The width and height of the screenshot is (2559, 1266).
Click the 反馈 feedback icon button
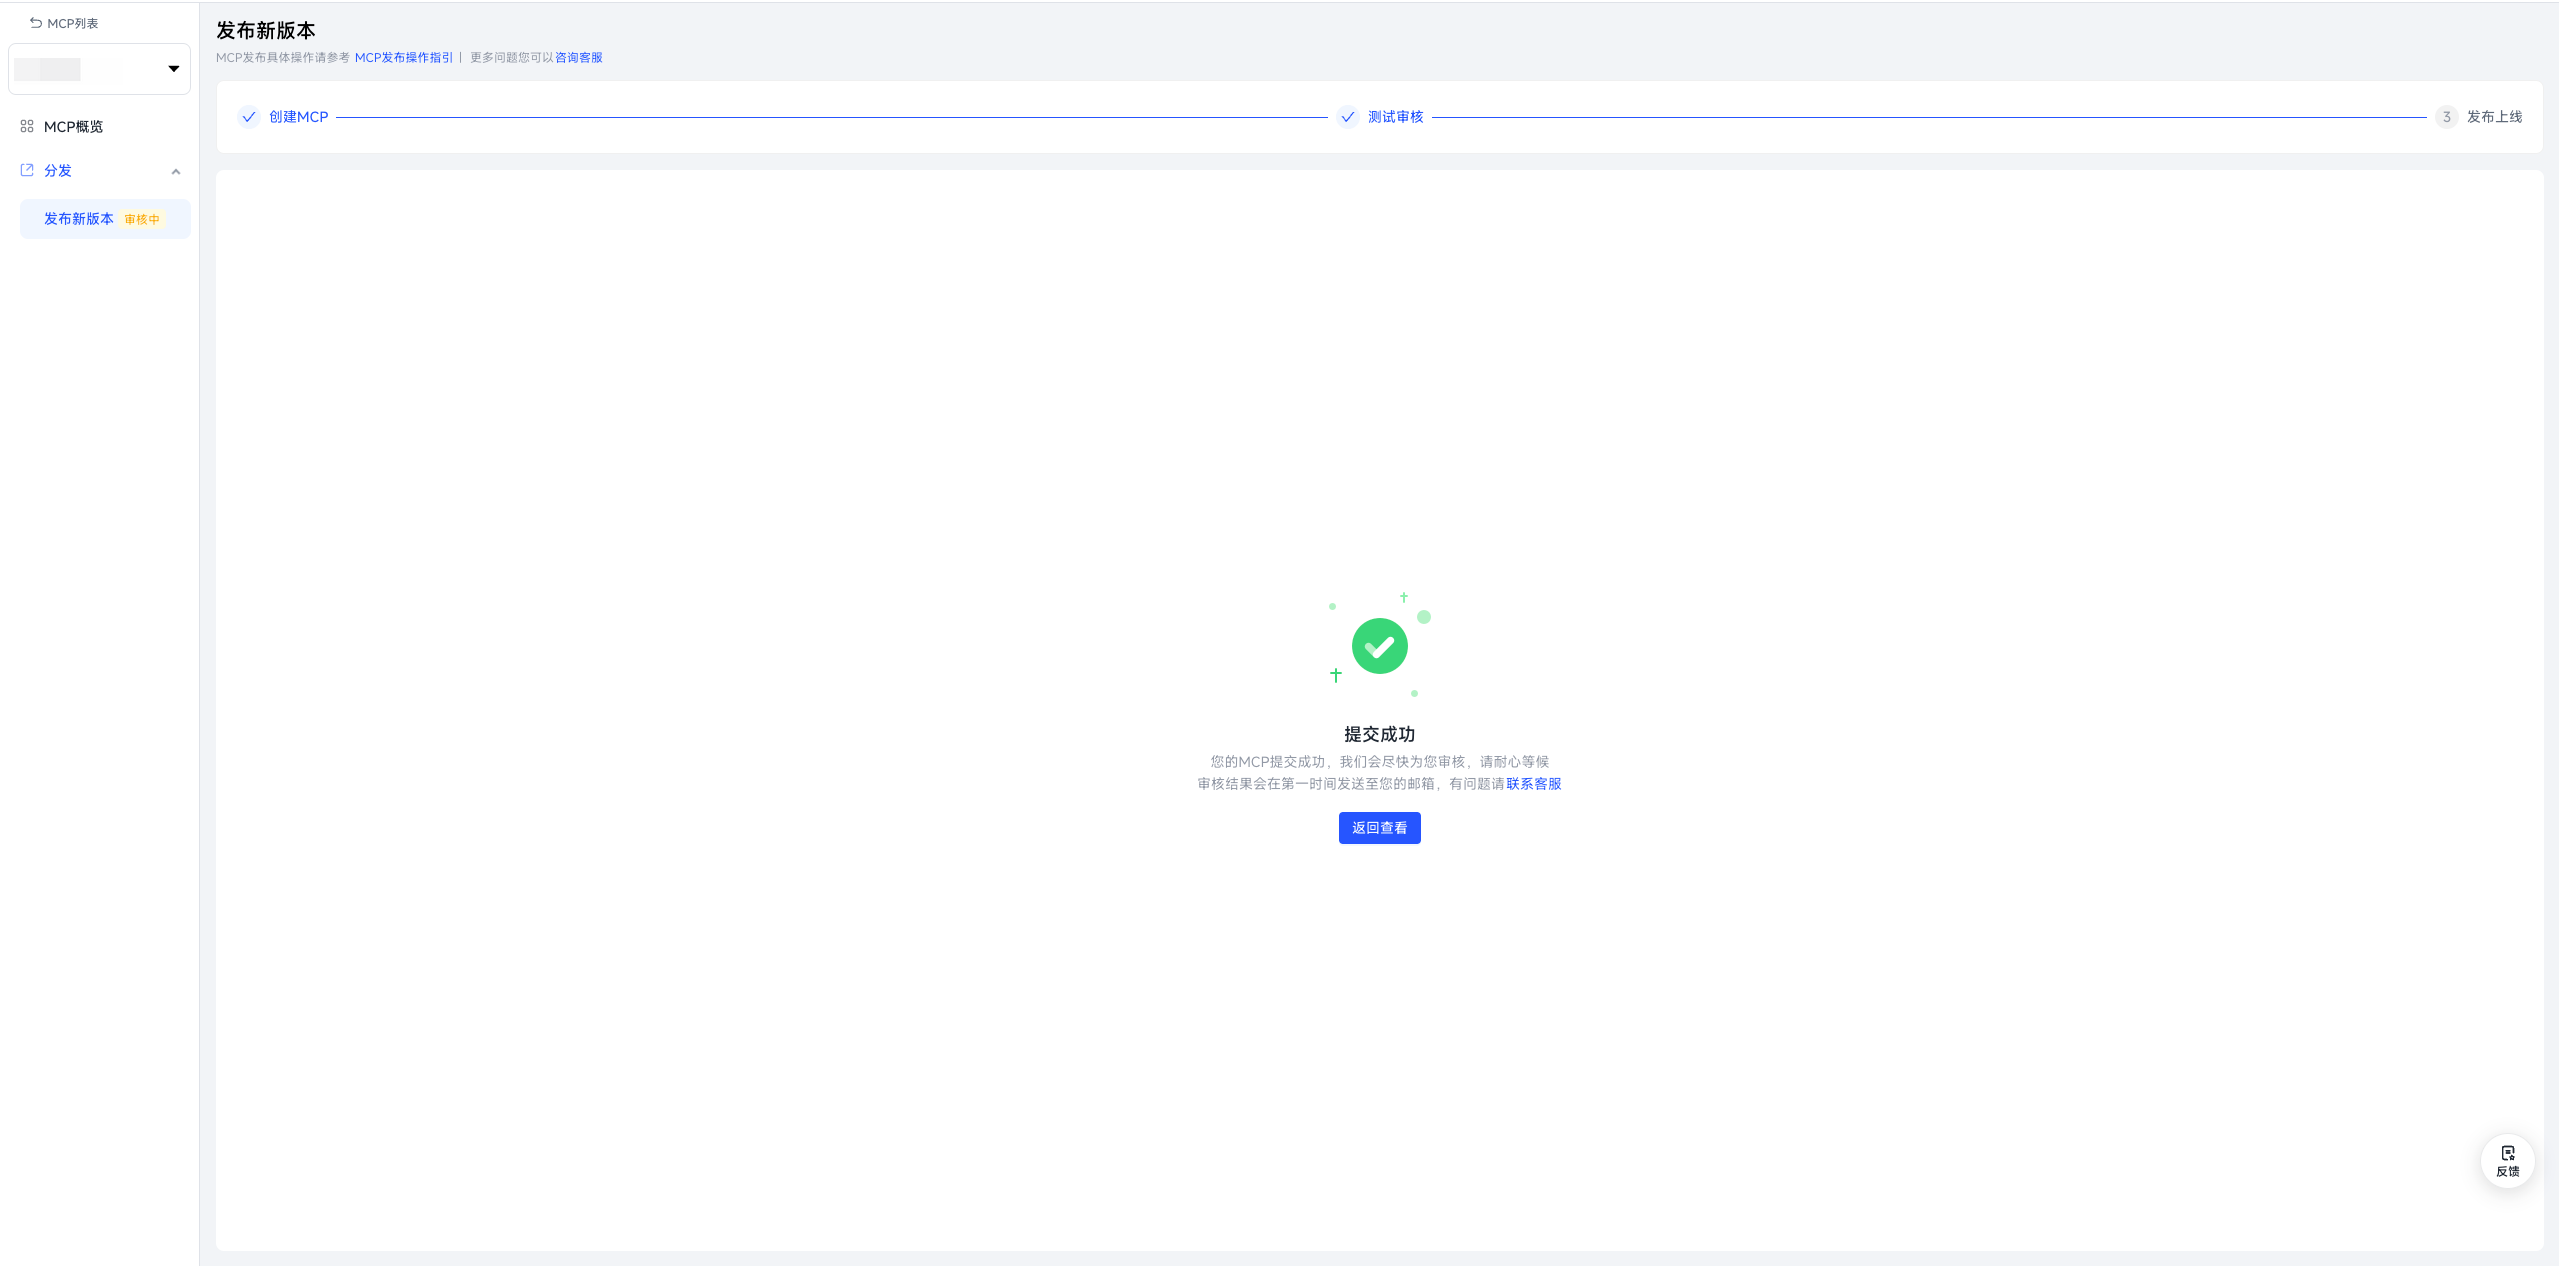click(x=2507, y=1160)
